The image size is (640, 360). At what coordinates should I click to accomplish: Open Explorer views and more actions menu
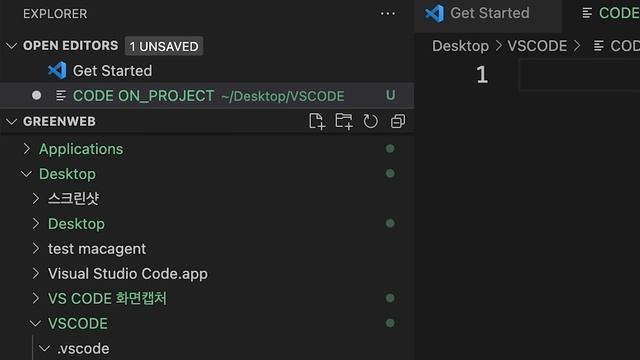point(387,13)
